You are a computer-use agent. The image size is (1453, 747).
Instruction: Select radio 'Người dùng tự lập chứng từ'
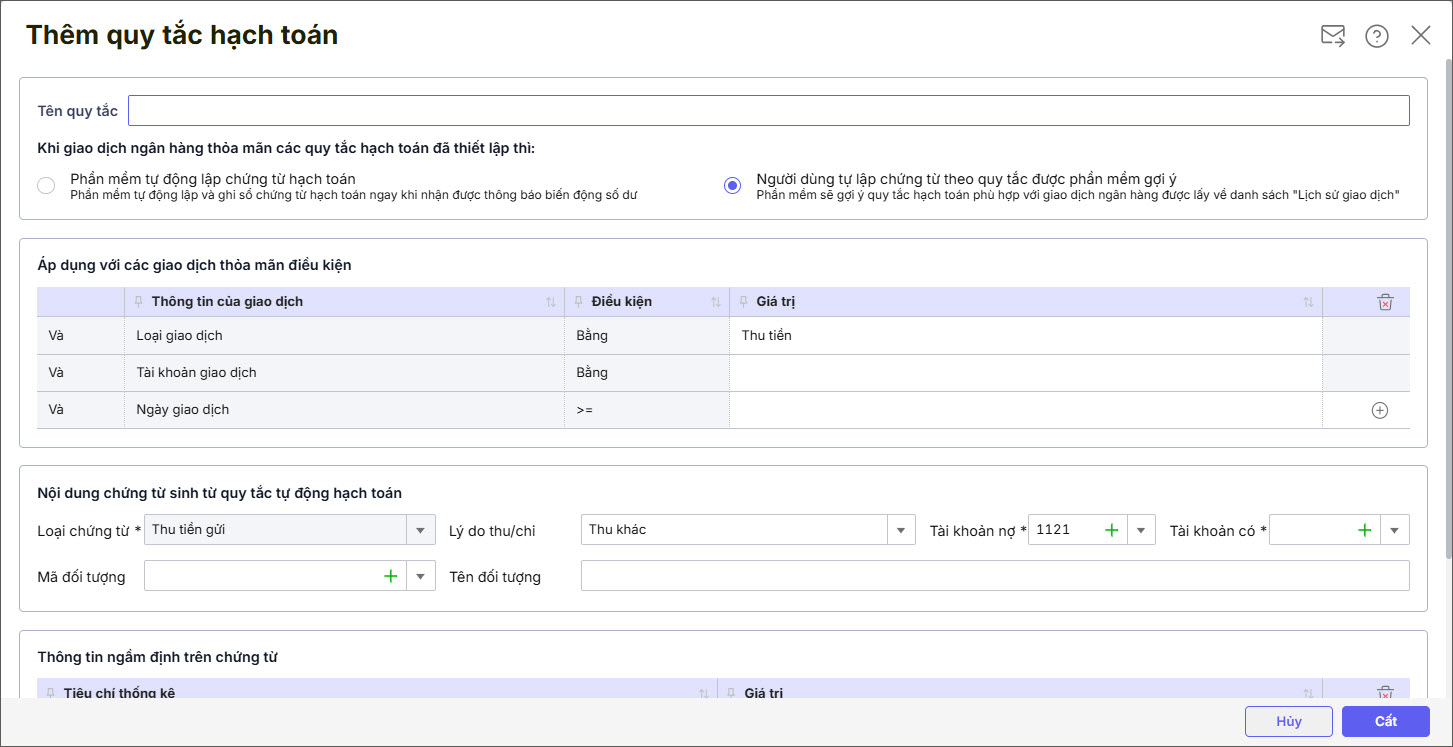[733, 185]
